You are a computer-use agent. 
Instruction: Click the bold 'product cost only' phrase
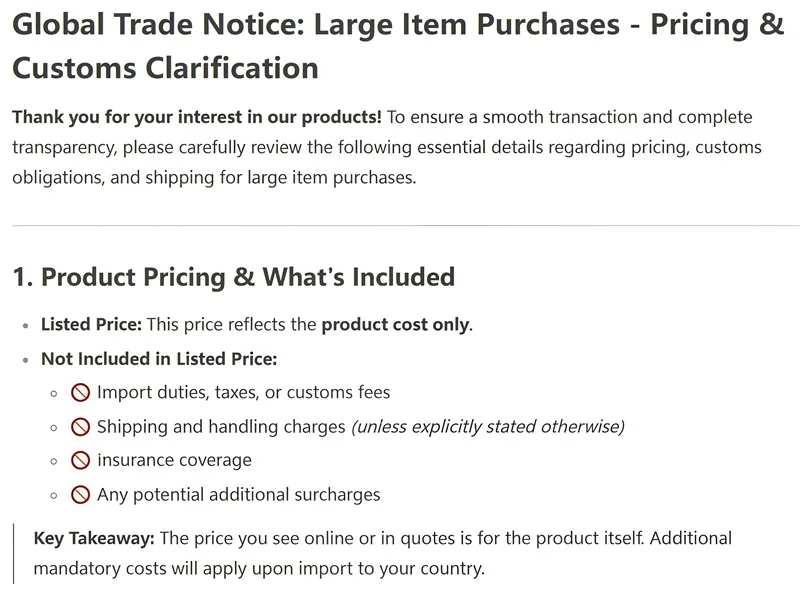point(394,325)
